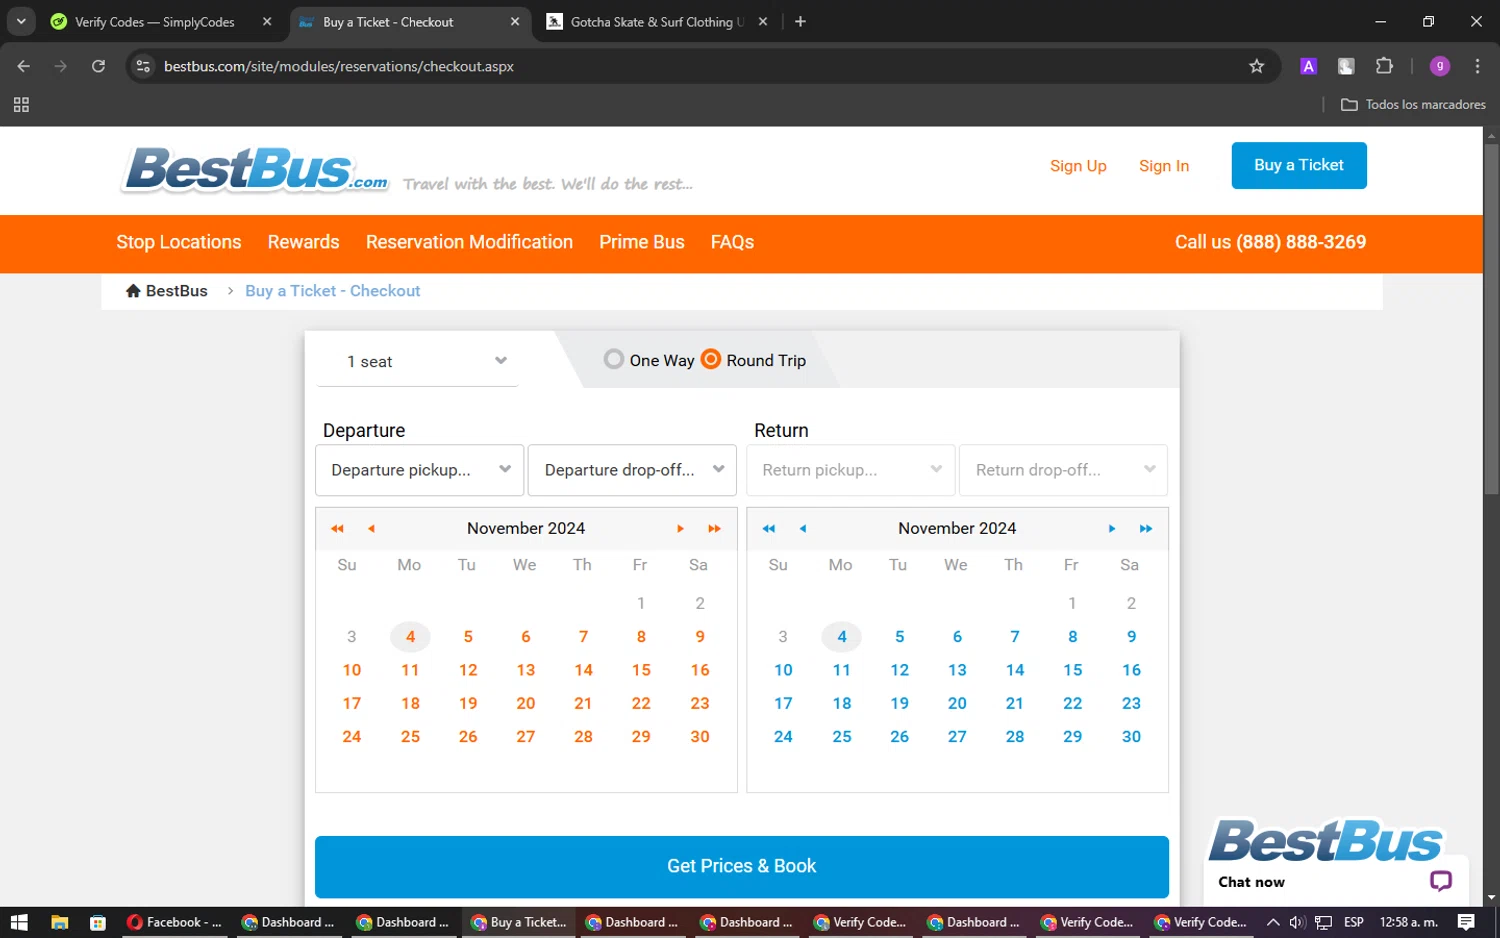This screenshot has height=938, width=1500.
Task: Switch to Verify Codes SimplyCodes tab
Action: tap(160, 22)
